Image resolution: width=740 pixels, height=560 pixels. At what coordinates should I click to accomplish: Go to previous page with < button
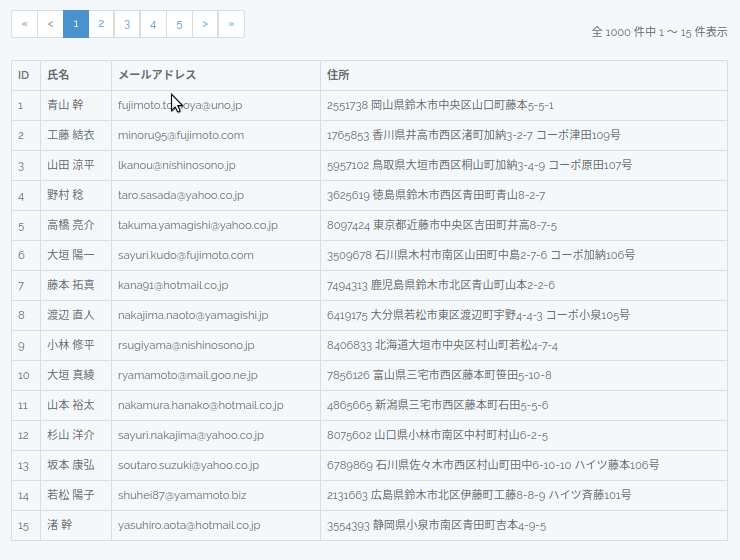pyautogui.click(x=50, y=24)
